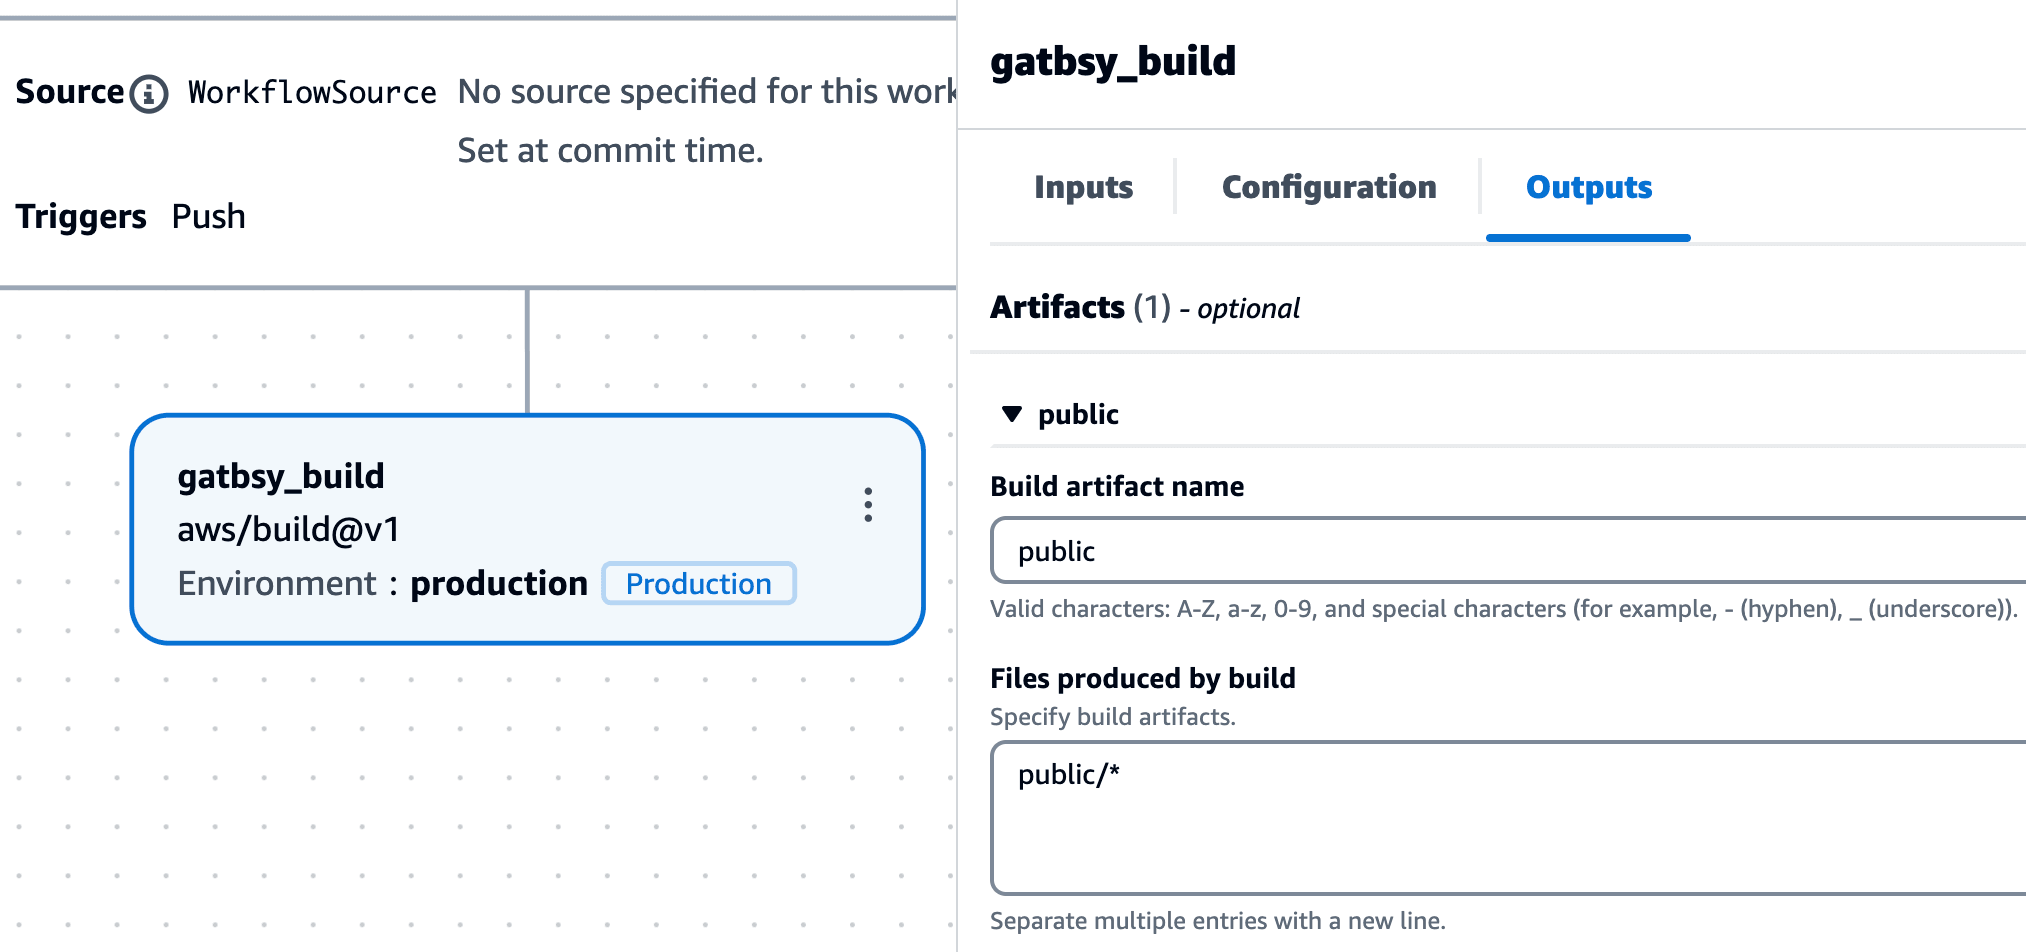Click the aws/build@v1 identifier in the node
The height and width of the screenshot is (952, 2026).
pos(289,529)
